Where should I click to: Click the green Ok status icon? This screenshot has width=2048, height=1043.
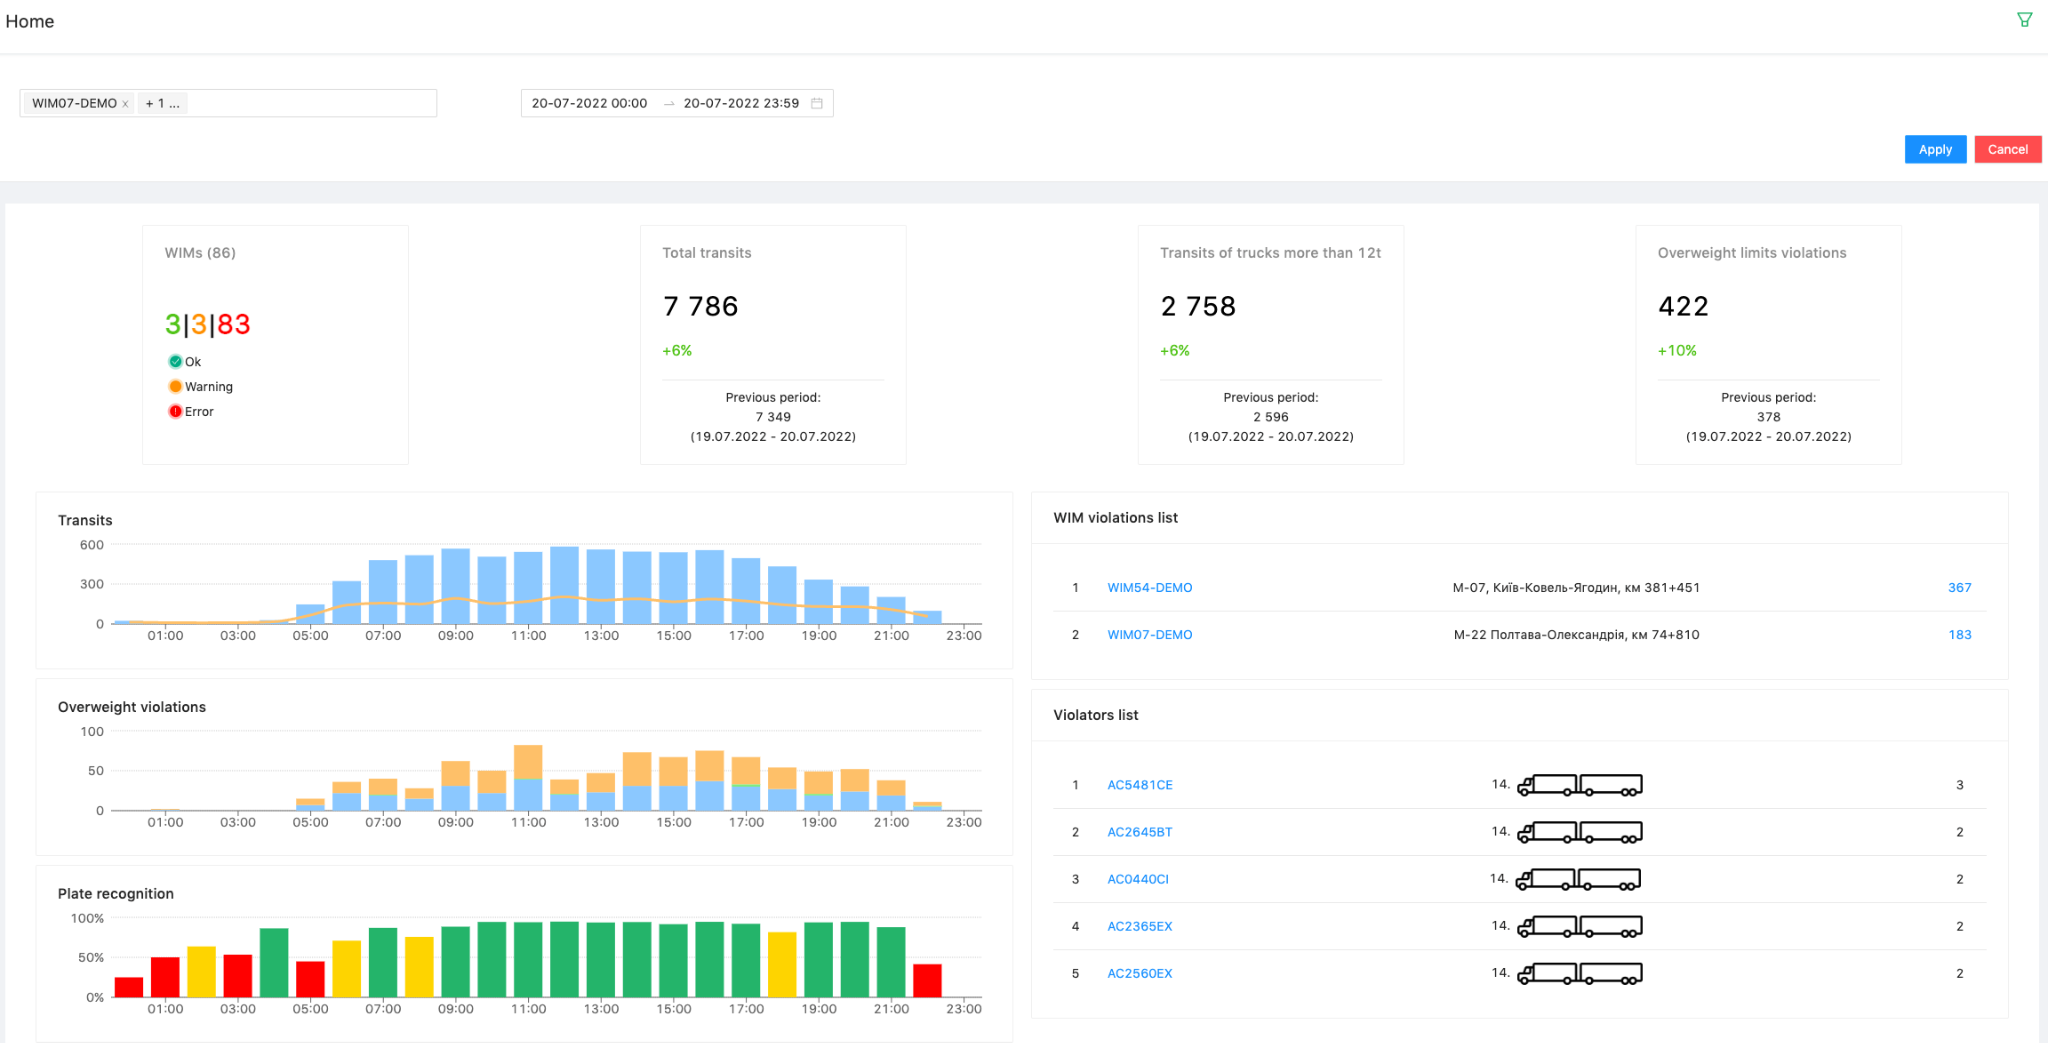coord(175,362)
